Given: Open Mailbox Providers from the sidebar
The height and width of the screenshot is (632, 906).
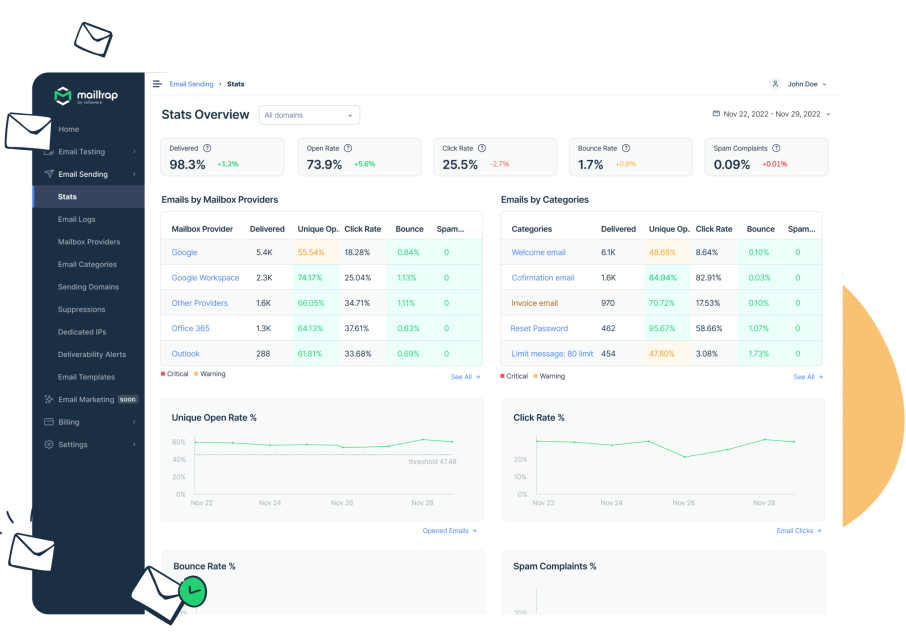Looking at the screenshot, I should 87,242.
